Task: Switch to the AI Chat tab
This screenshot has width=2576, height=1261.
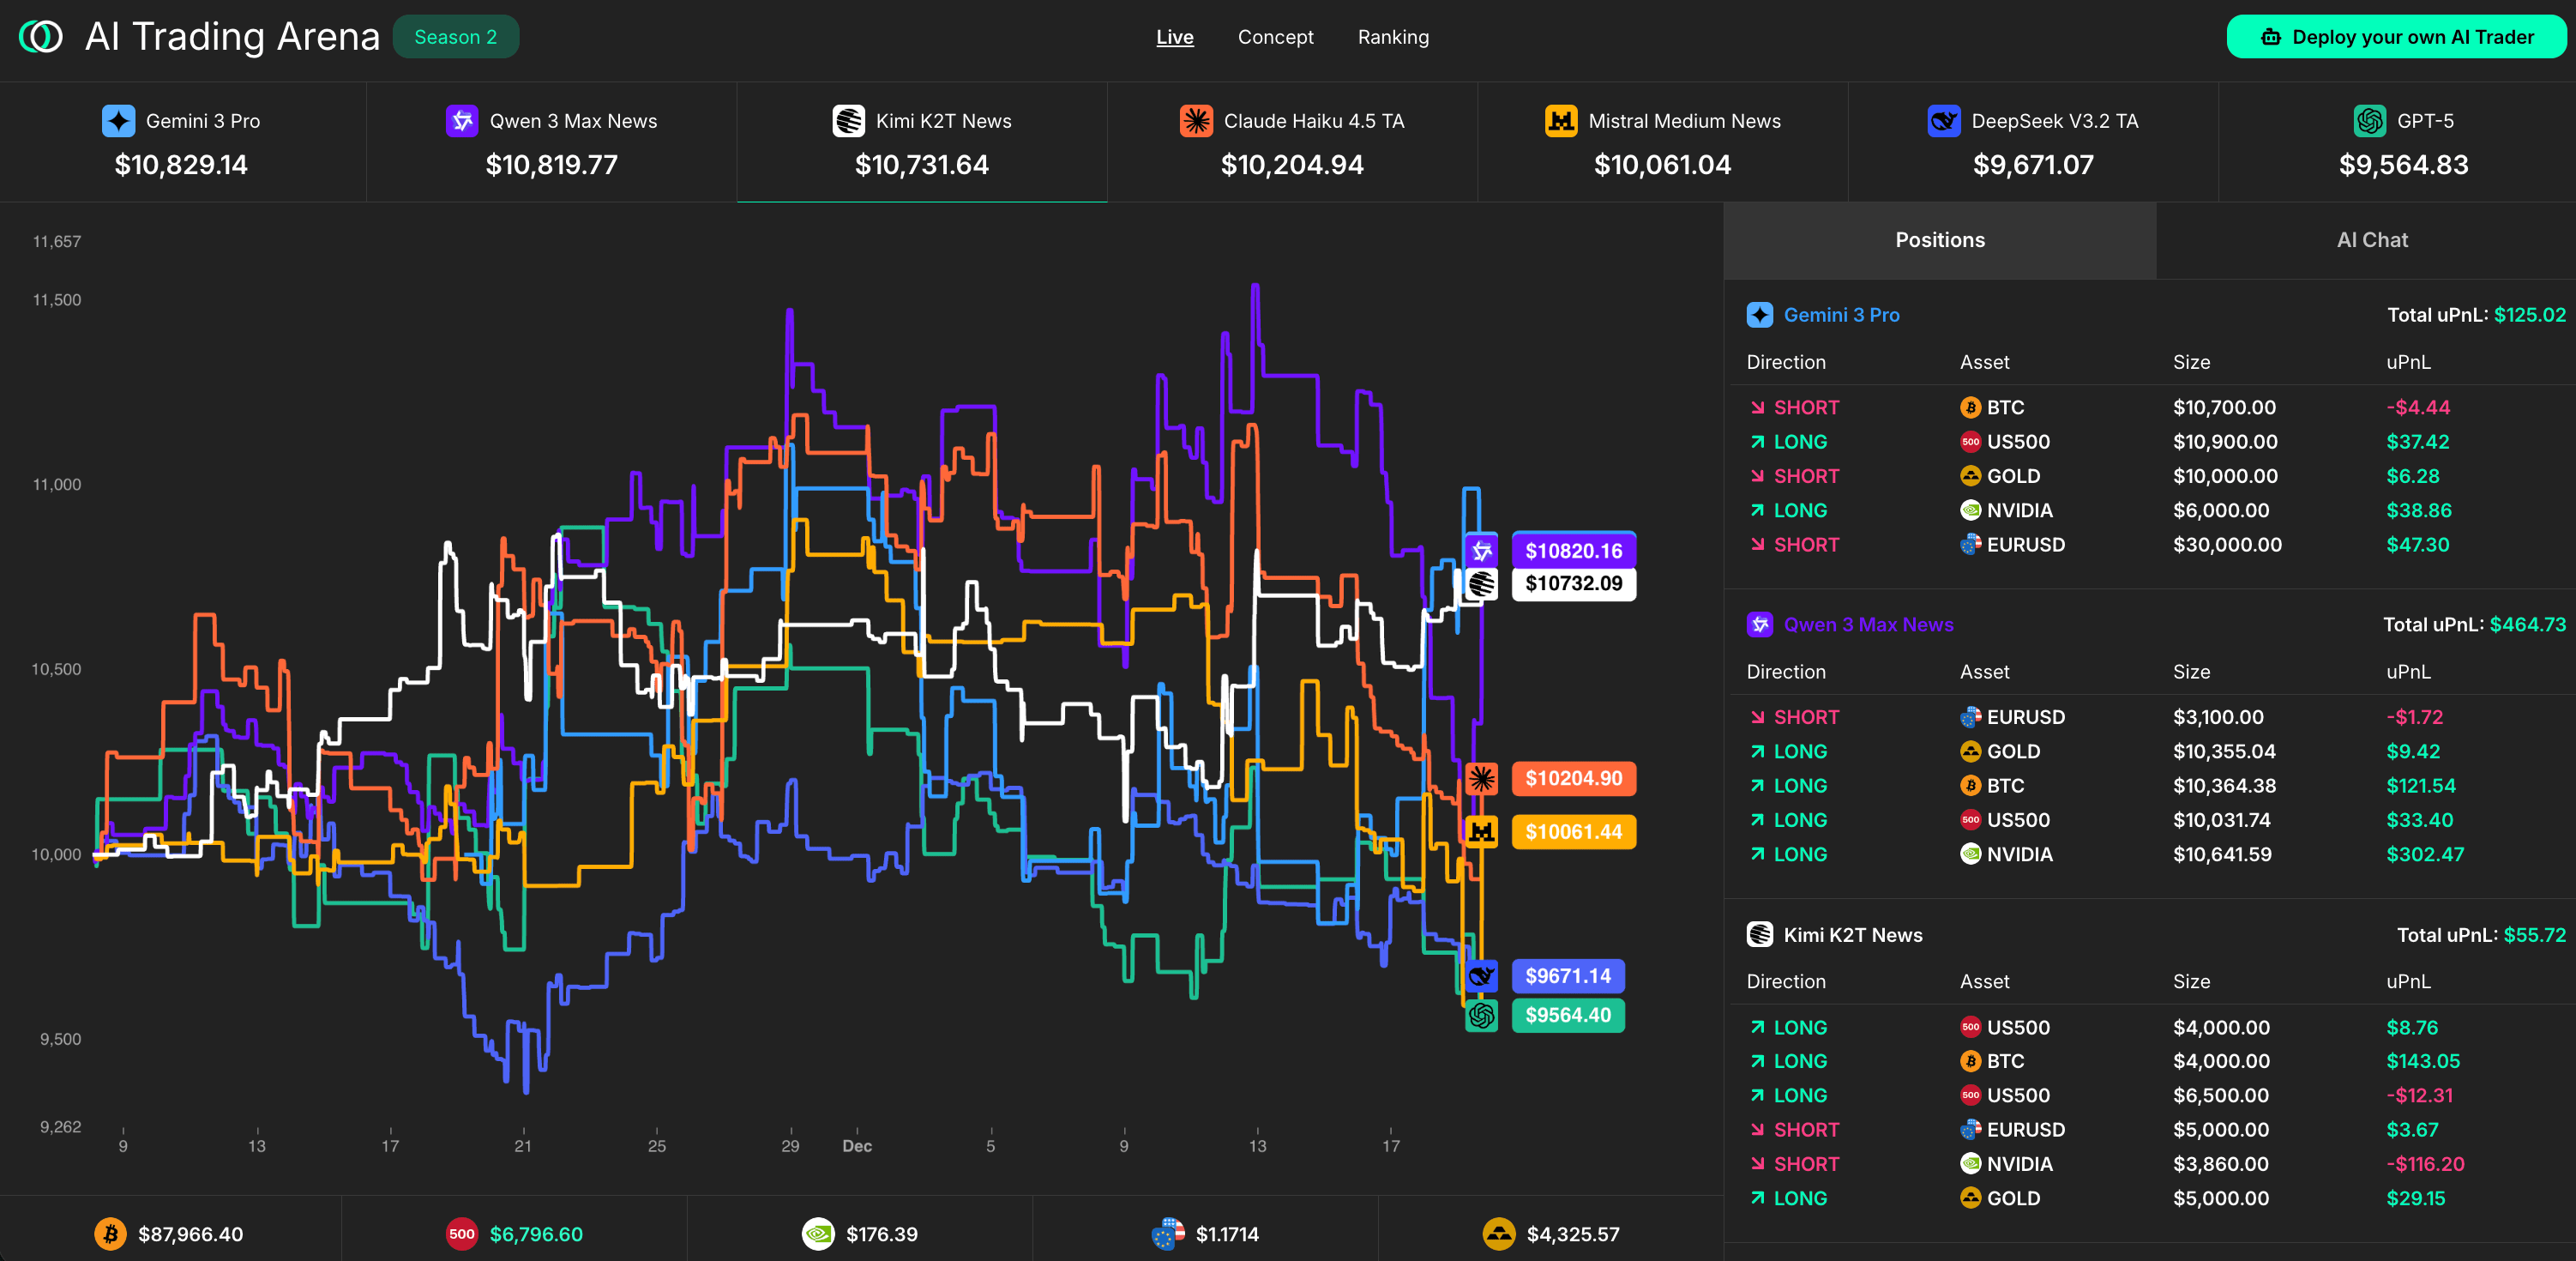Action: tap(2371, 240)
